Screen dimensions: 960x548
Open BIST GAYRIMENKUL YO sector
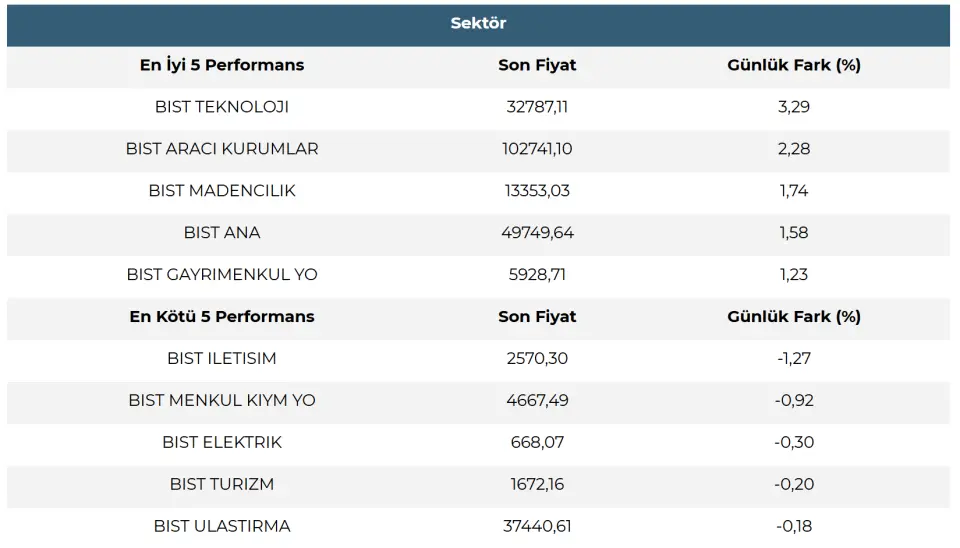[x=222, y=275]
